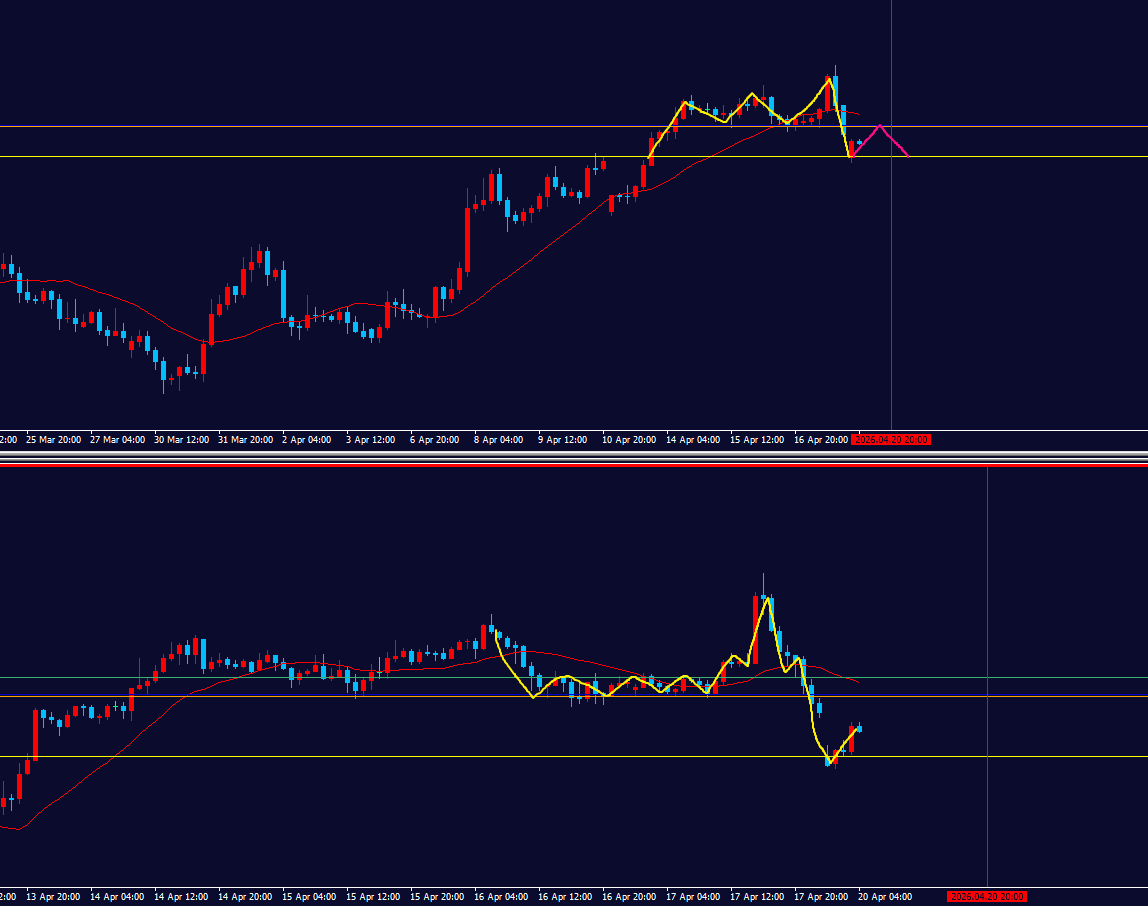The image size is (1148, 906).
Task: Click the '17 Apr 12:00' label on lower time axis
Action: click(x=756, y=897)
